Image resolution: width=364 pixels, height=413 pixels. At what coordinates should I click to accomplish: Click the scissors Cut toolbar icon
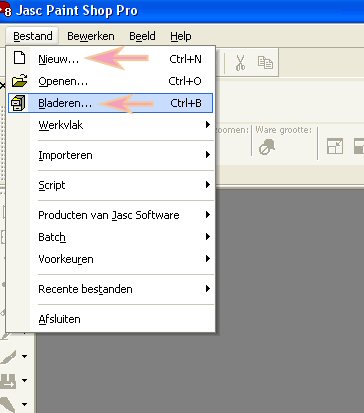click(x=240, y=63)
